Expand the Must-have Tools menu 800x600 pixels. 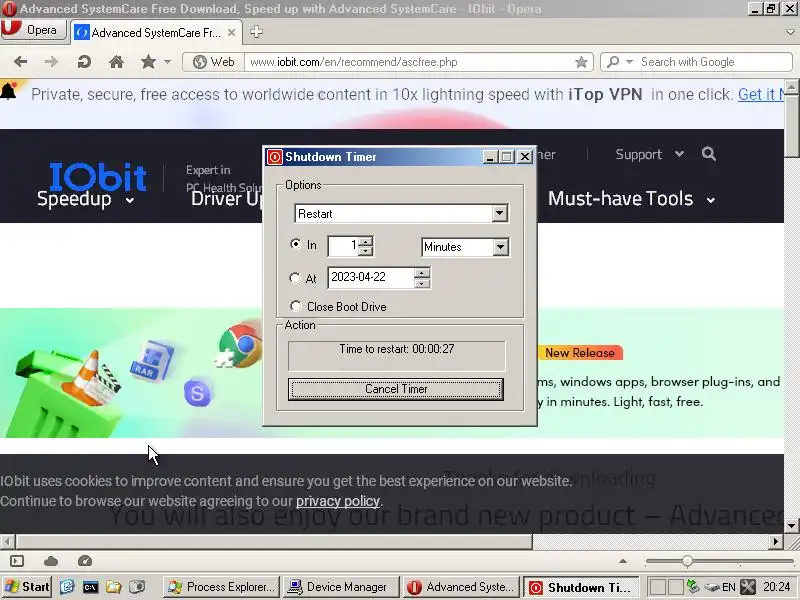[632, 199]
